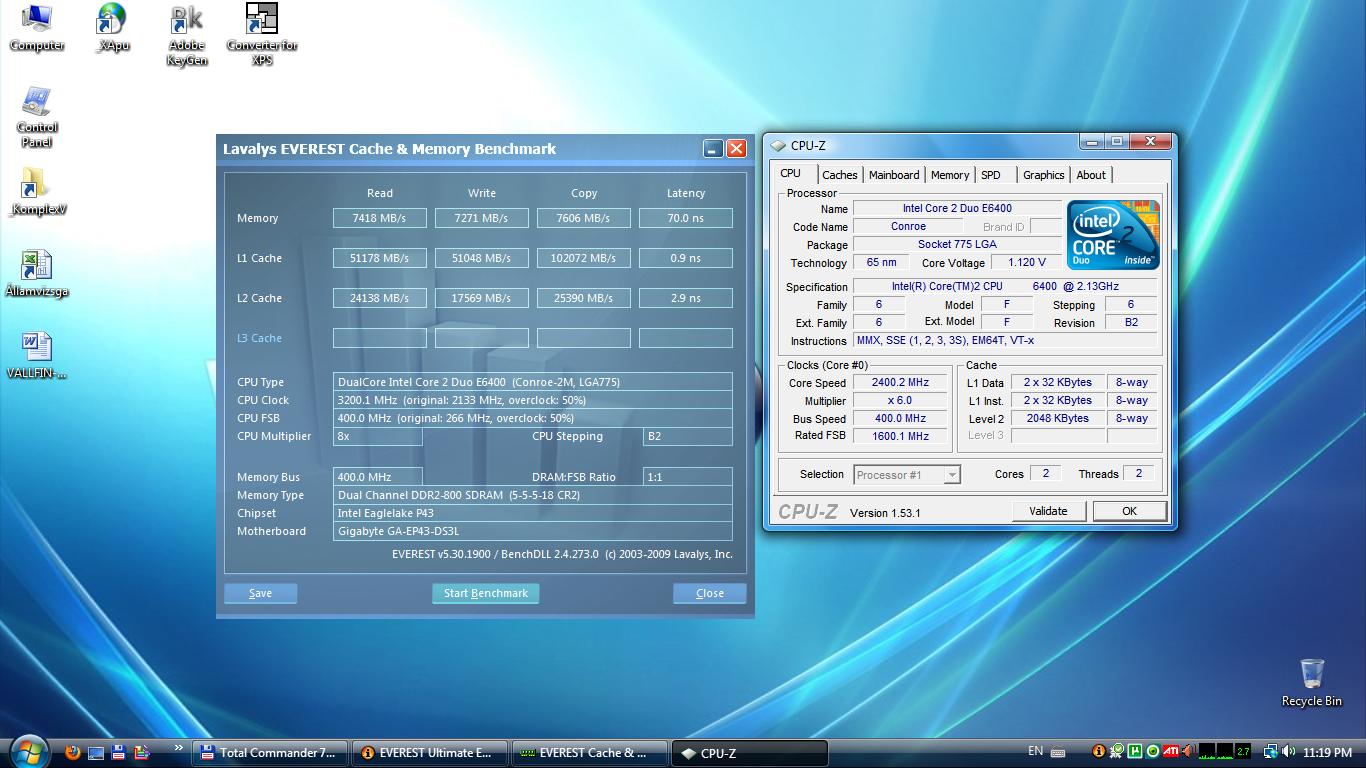Switch to the Memory tab in CPU-Z
The width and height of the screenshot is (1366, 768).
(x=950, y=175)
